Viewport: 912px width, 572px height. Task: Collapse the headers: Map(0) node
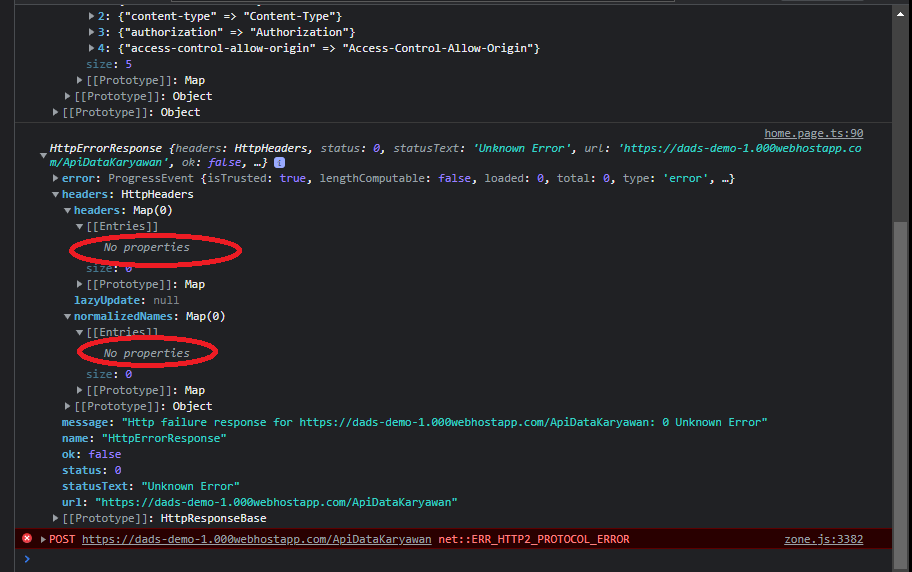pyautogui.click(x=67, y=210)
